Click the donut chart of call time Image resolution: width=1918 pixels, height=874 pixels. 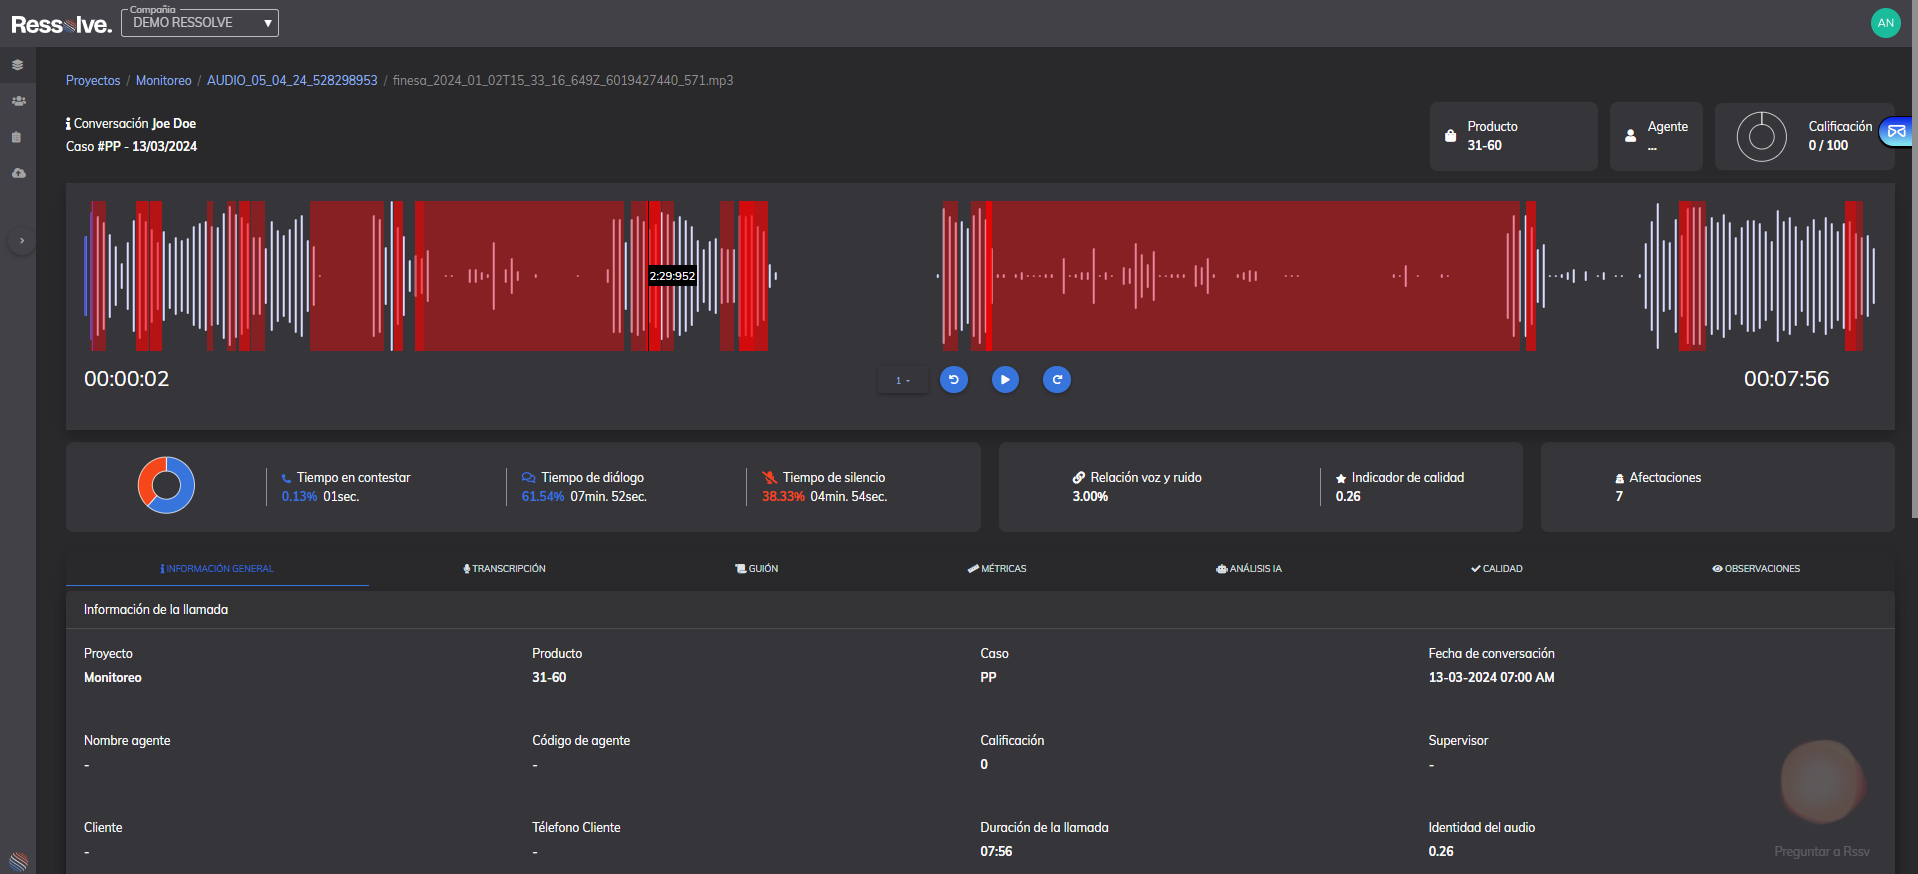pyautogui.click(x=166, y=485)
